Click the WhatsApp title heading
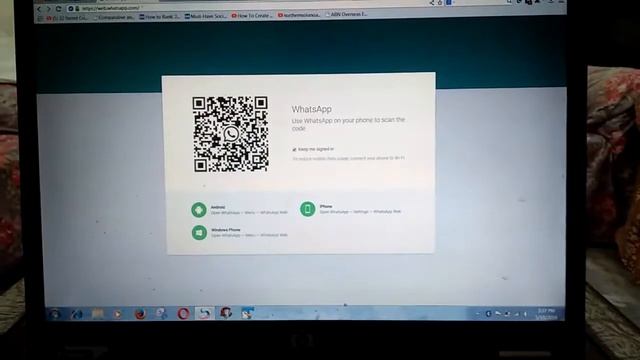Screen dimensions: 640x360 pyautogui.click(x=311, y=109)
